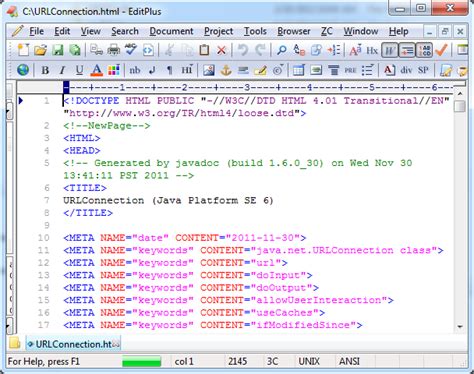Image resolution: width=474 pixels, height=374 pixels.
Task: Insert non-breaking space with nb icon
Action: (x=135, y=70)
